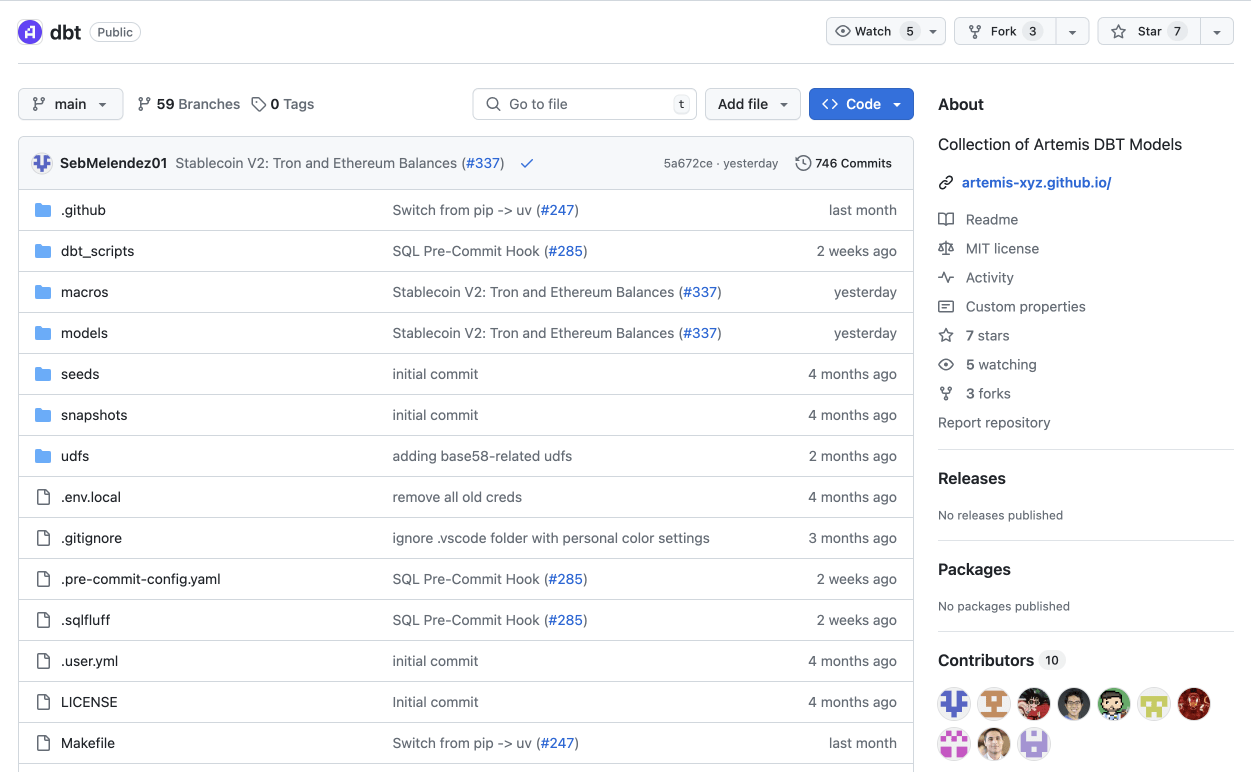This screenshot has width=1251, height=772.
Task: Click the .gitignore file icon
Action: [43, 538]
